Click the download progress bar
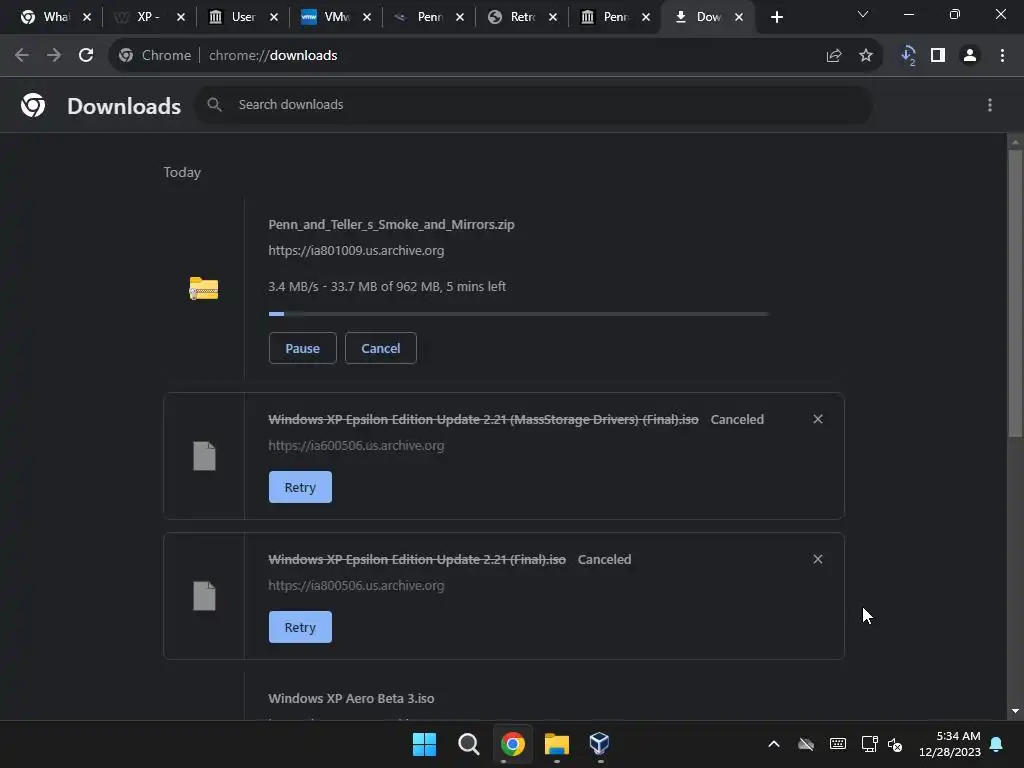The height and width of the screenshot is (768, 1024). pos(519,314)
